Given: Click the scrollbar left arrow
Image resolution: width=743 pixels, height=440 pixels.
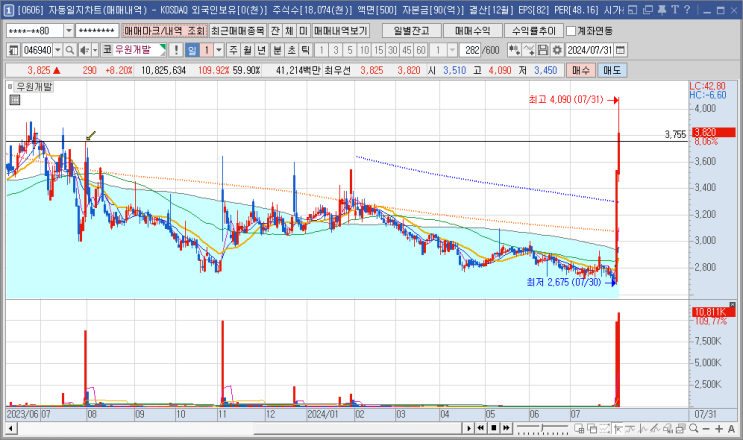Looking at the screenshot, I should click(11, 429).
